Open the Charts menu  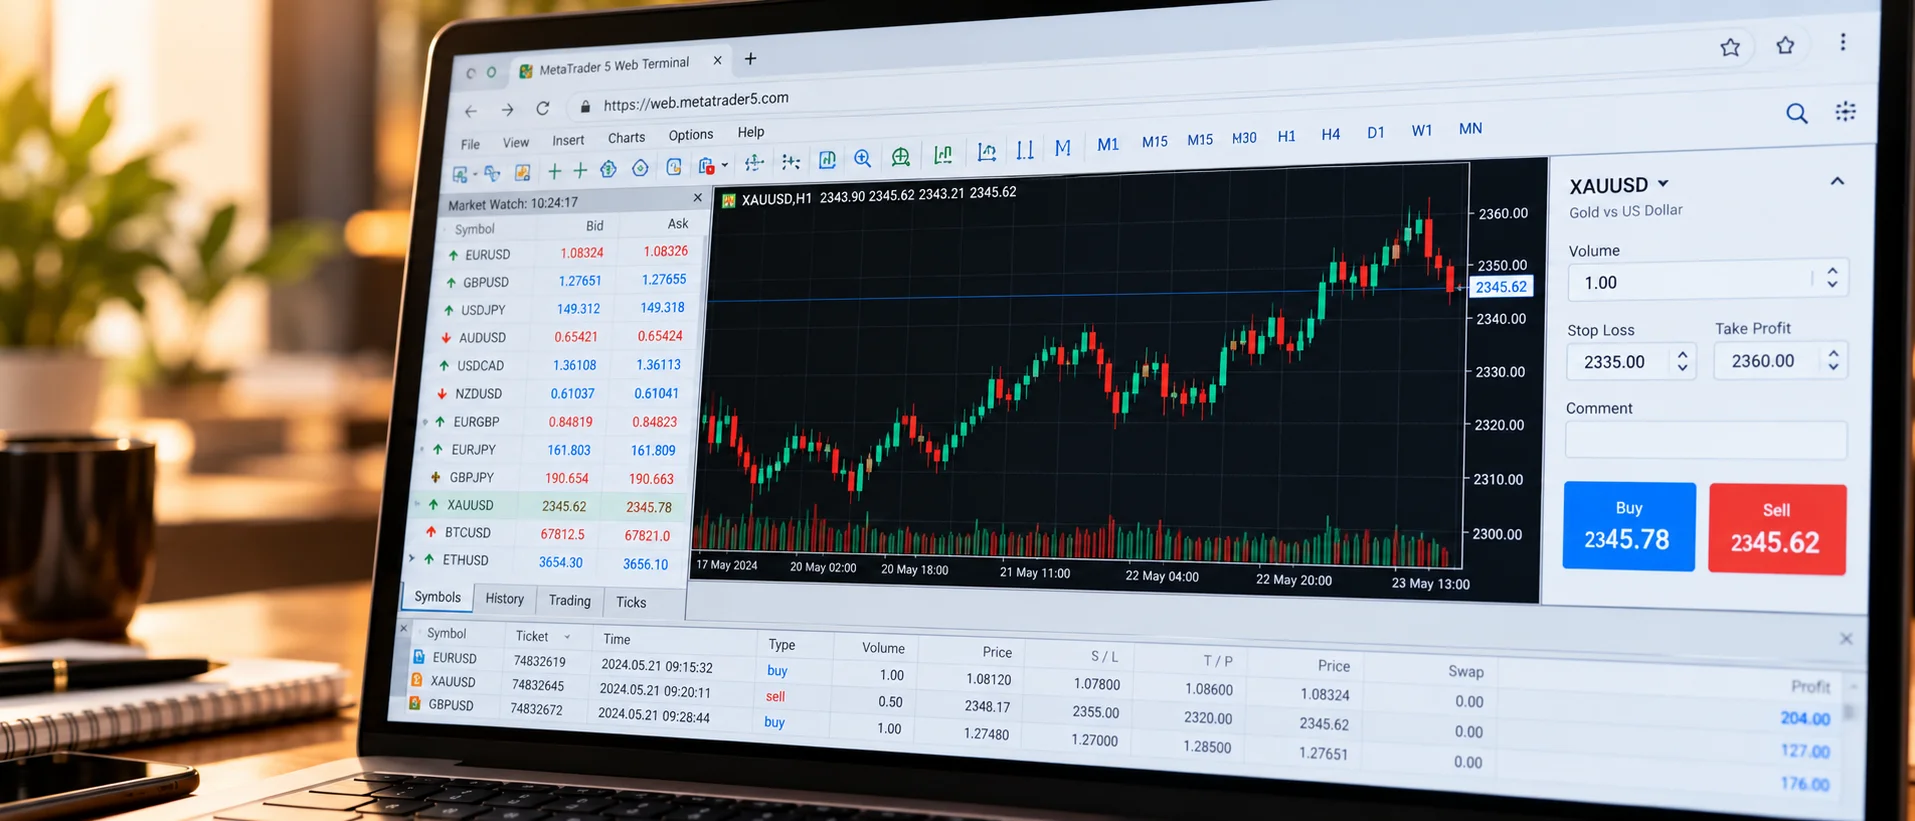click(626, 138)
